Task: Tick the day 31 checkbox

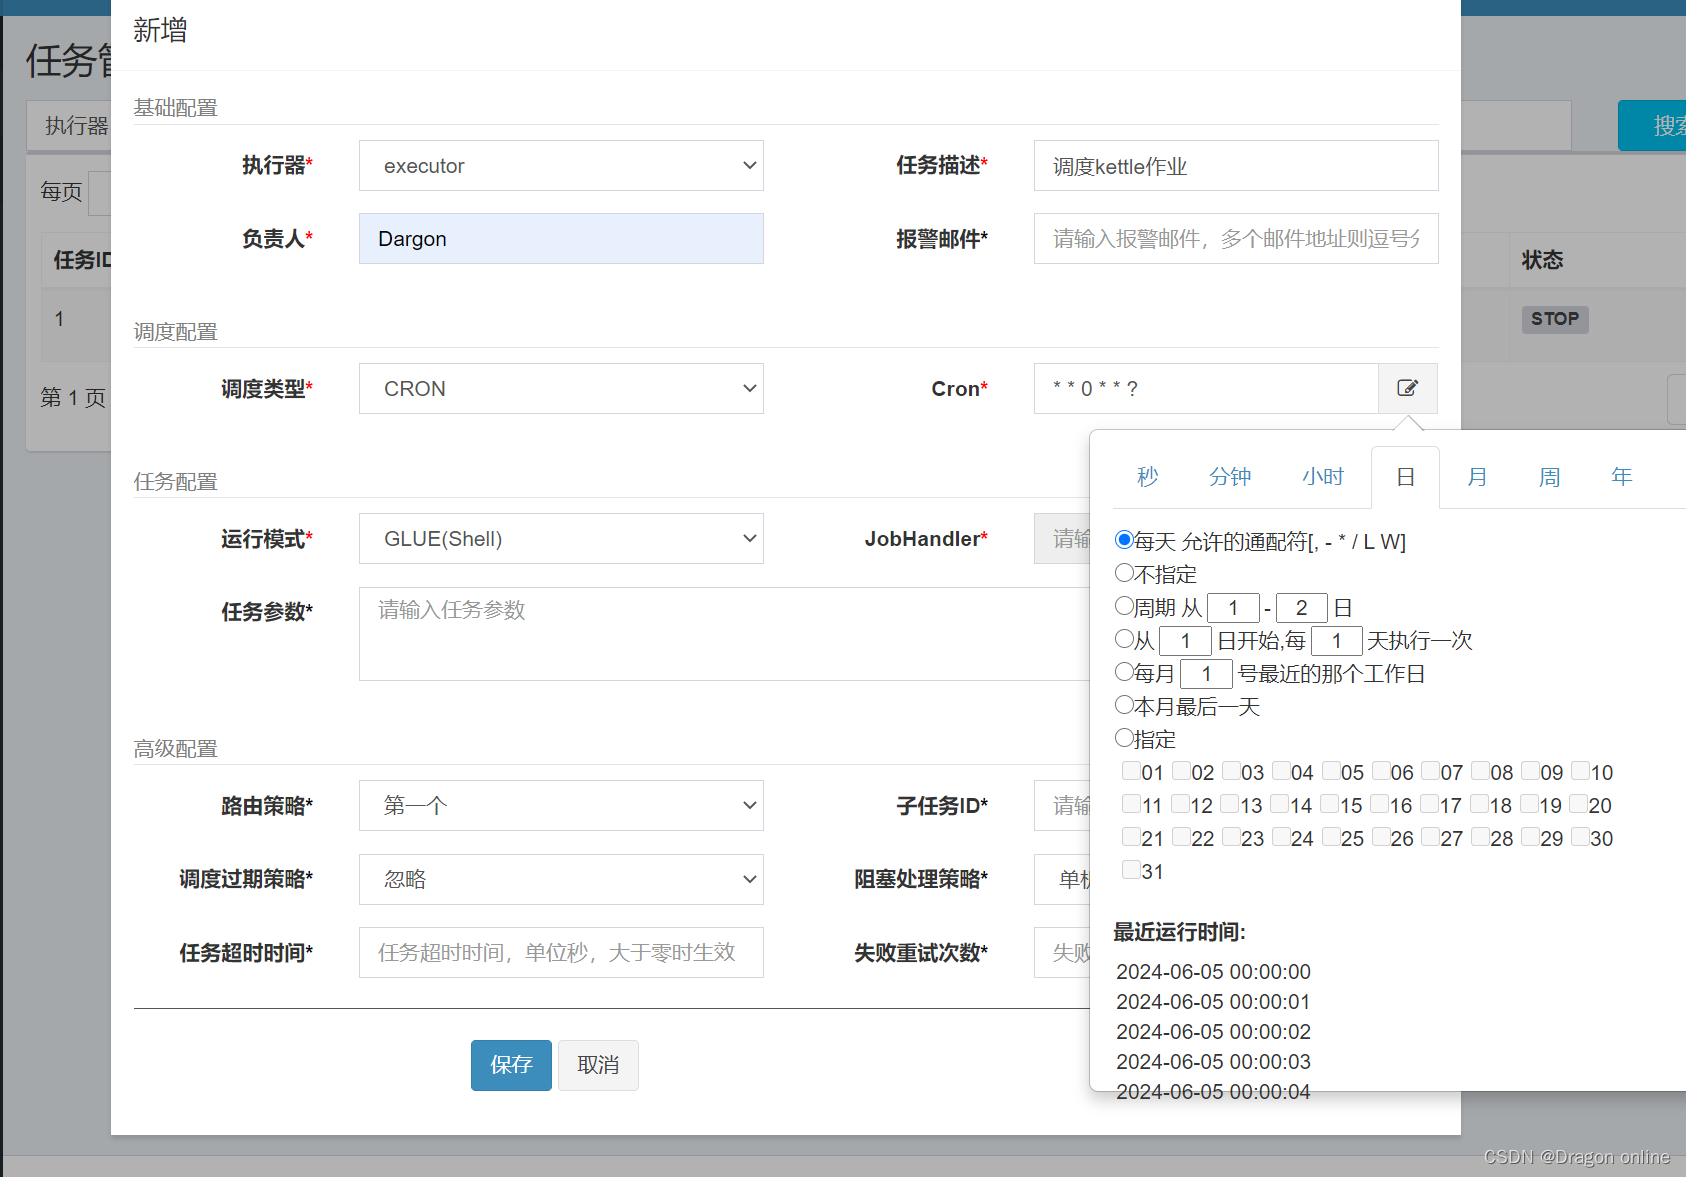Action: [1131, 870]
